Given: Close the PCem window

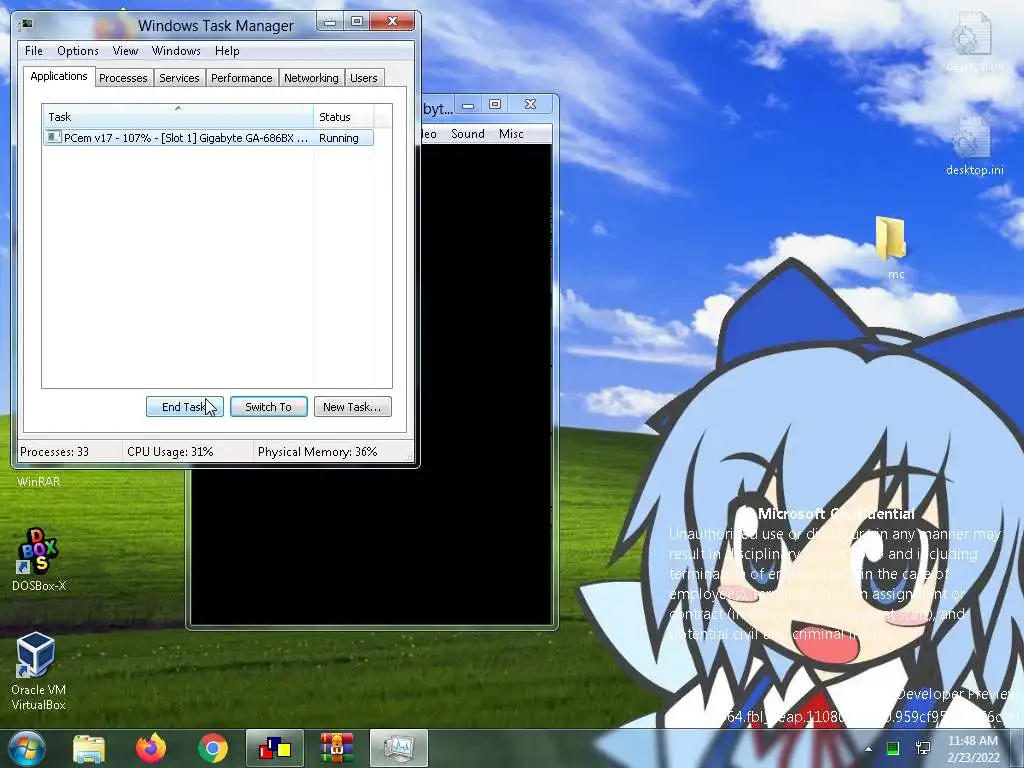Looking at the screenshot, I should [530, 104].
